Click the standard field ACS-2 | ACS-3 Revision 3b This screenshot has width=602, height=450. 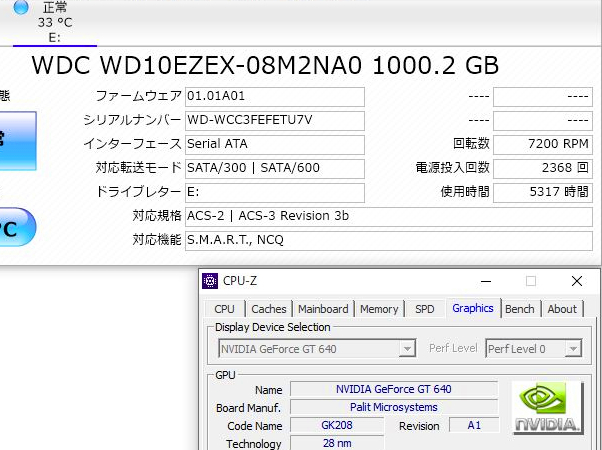[x=389, y=217]
